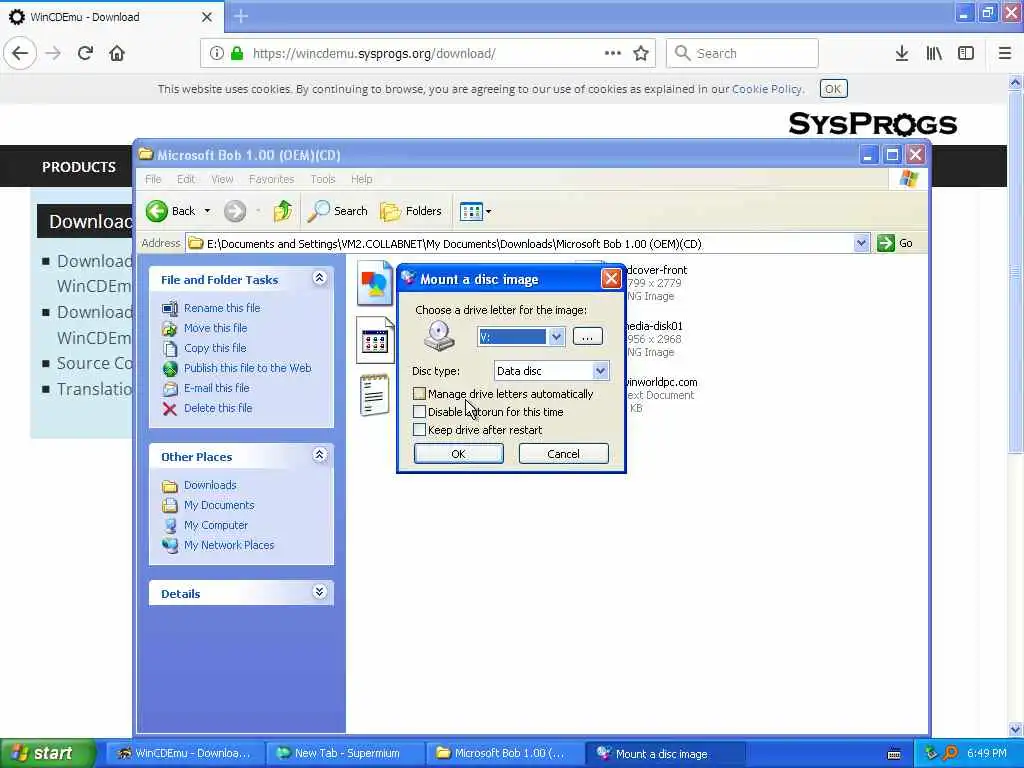This screenshot has width=1024, height=768.
Task: Open Firefox home page icon
Action: click(x=117, y=53)
